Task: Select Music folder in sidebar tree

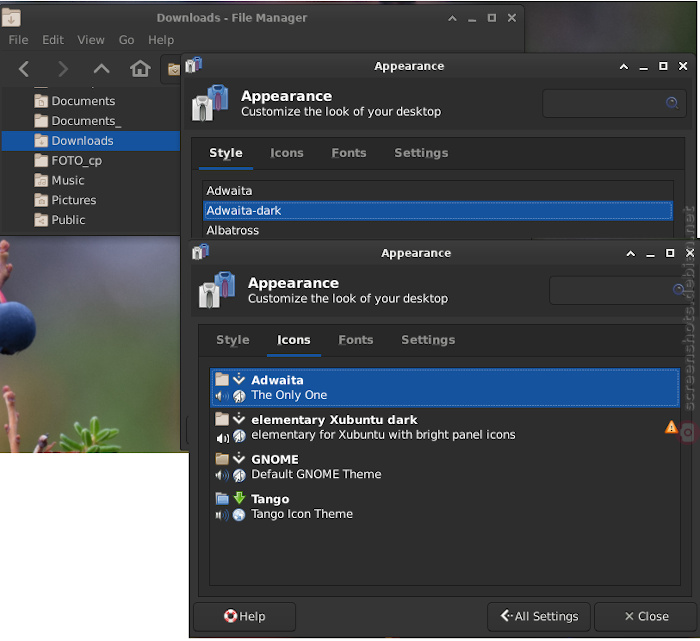Action: click(91, 180)
